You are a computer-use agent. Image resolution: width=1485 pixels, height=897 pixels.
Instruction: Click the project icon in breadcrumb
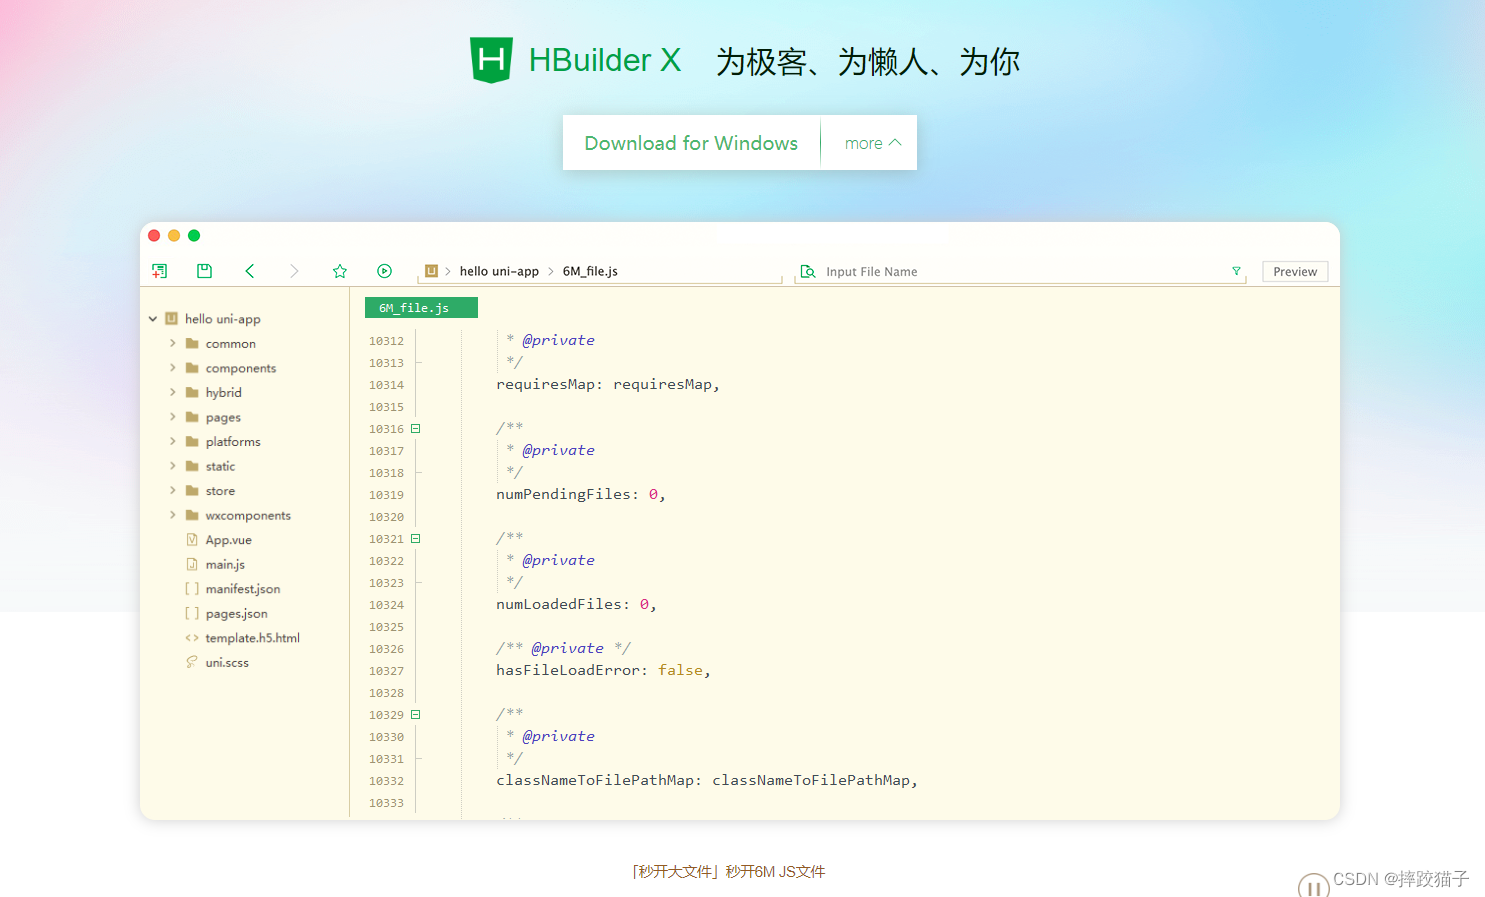click(432, 271)
